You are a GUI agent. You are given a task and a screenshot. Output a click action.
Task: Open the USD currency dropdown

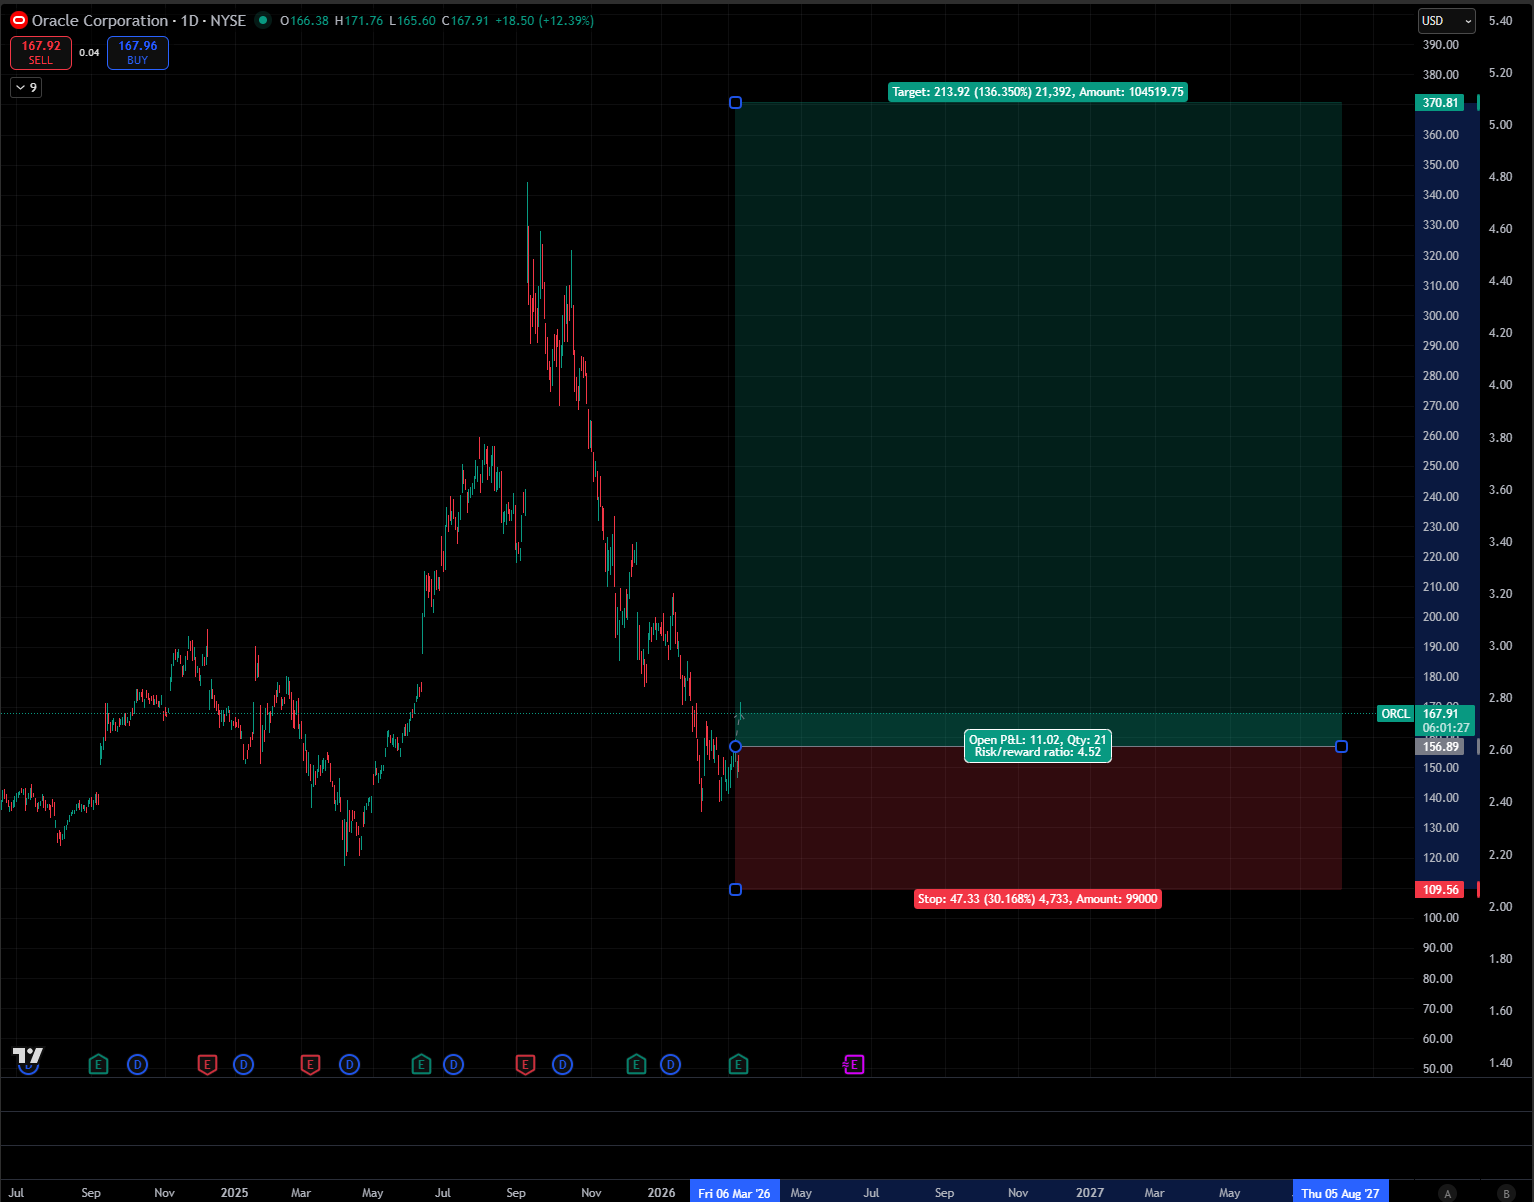(x=1447, y=20)
